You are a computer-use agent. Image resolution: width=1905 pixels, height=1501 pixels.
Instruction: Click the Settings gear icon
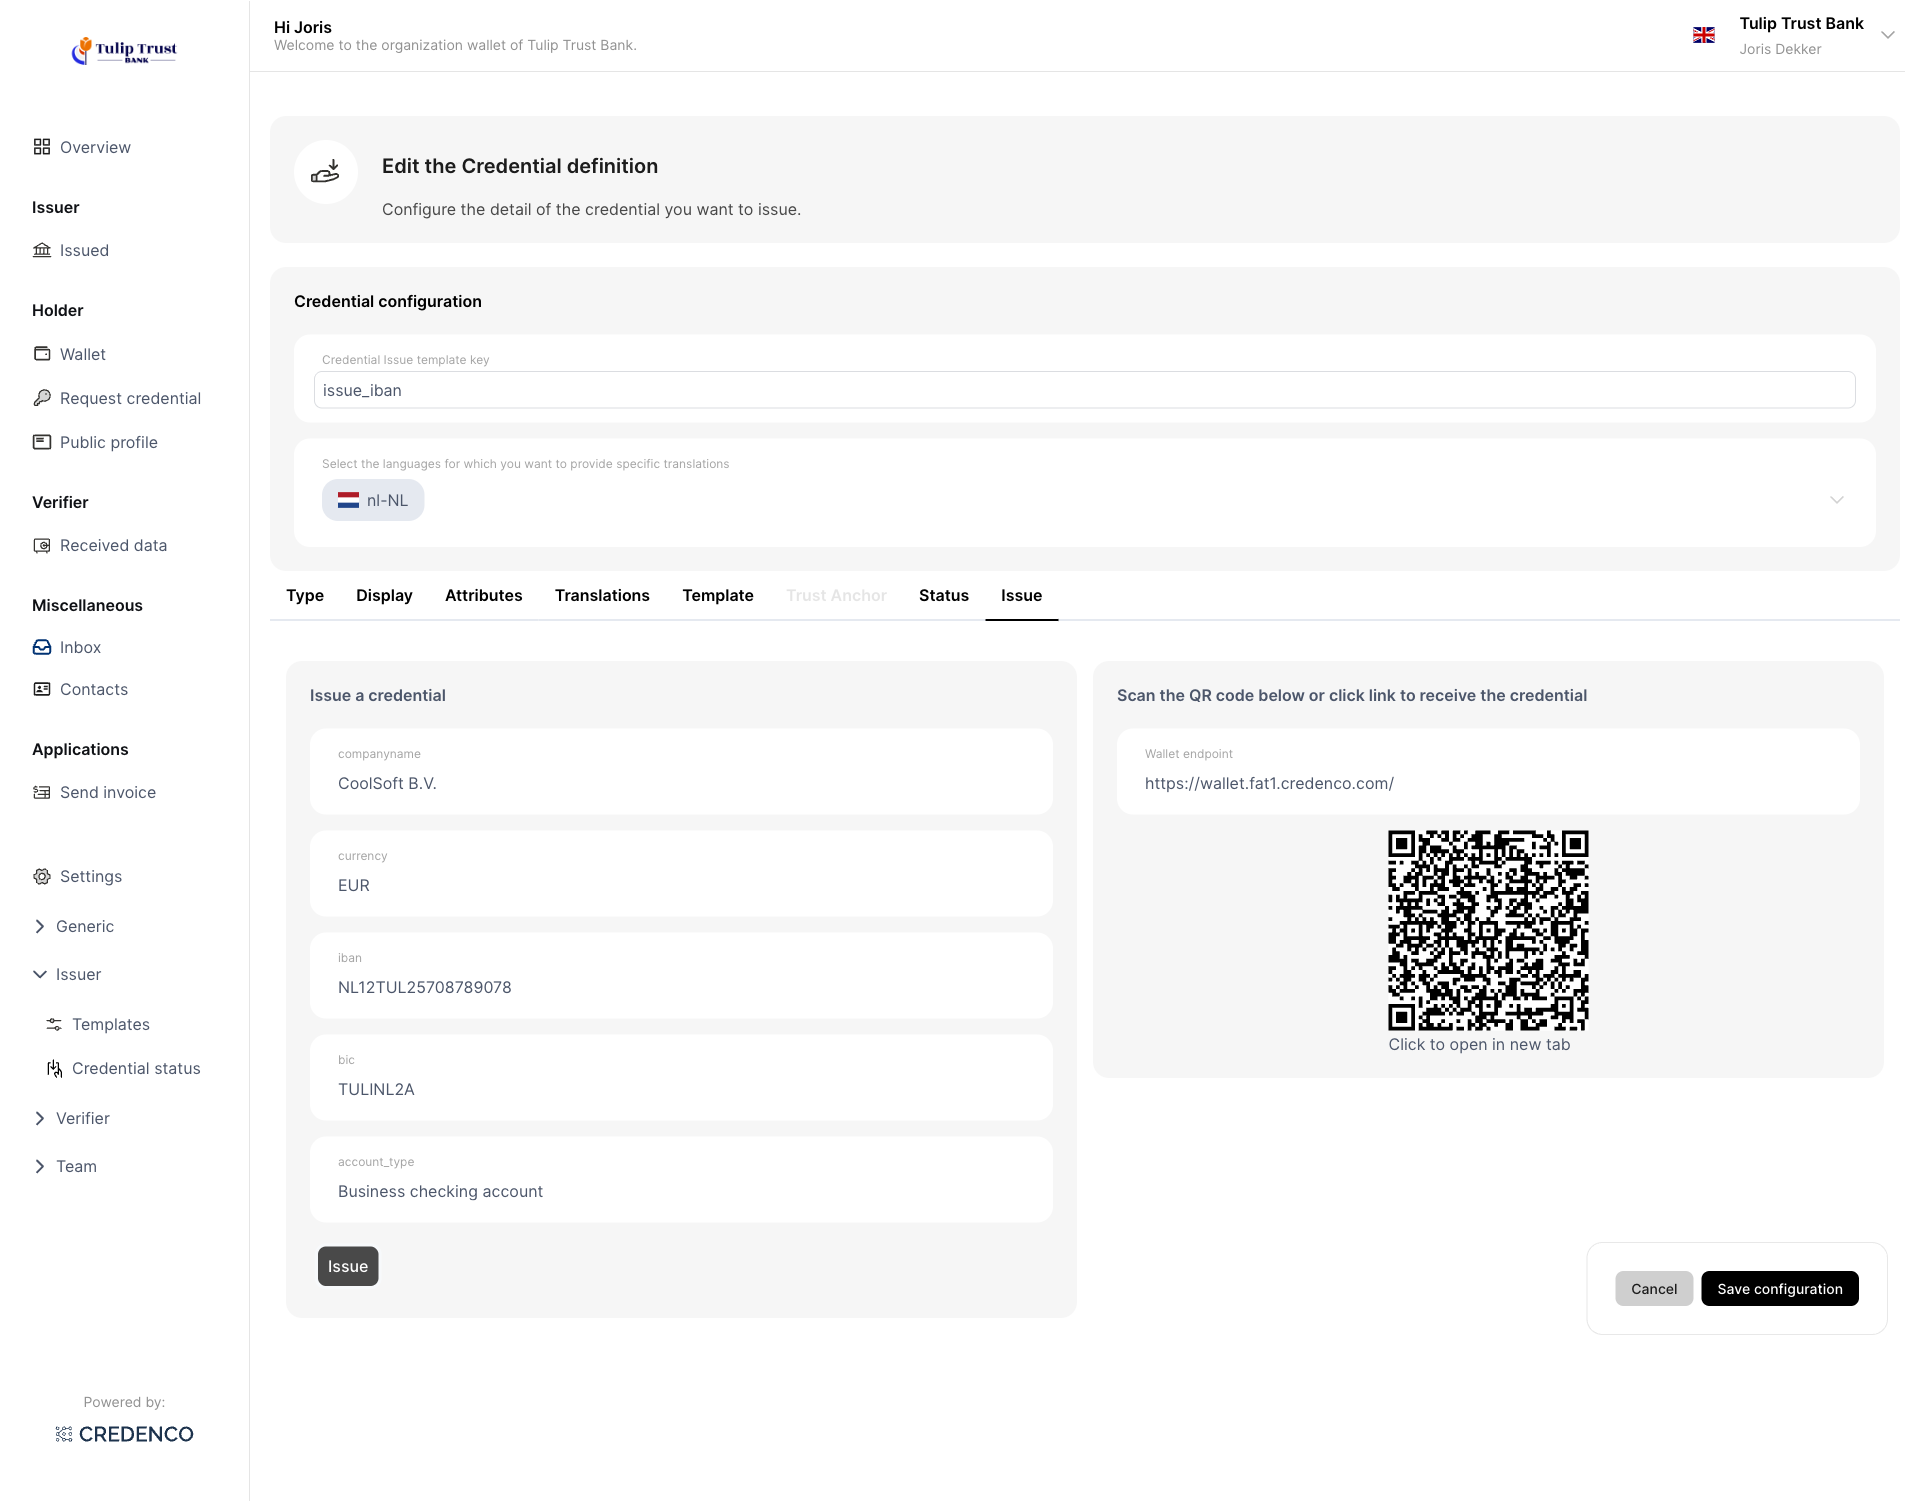pyautogui.click(x=42, y=876)
